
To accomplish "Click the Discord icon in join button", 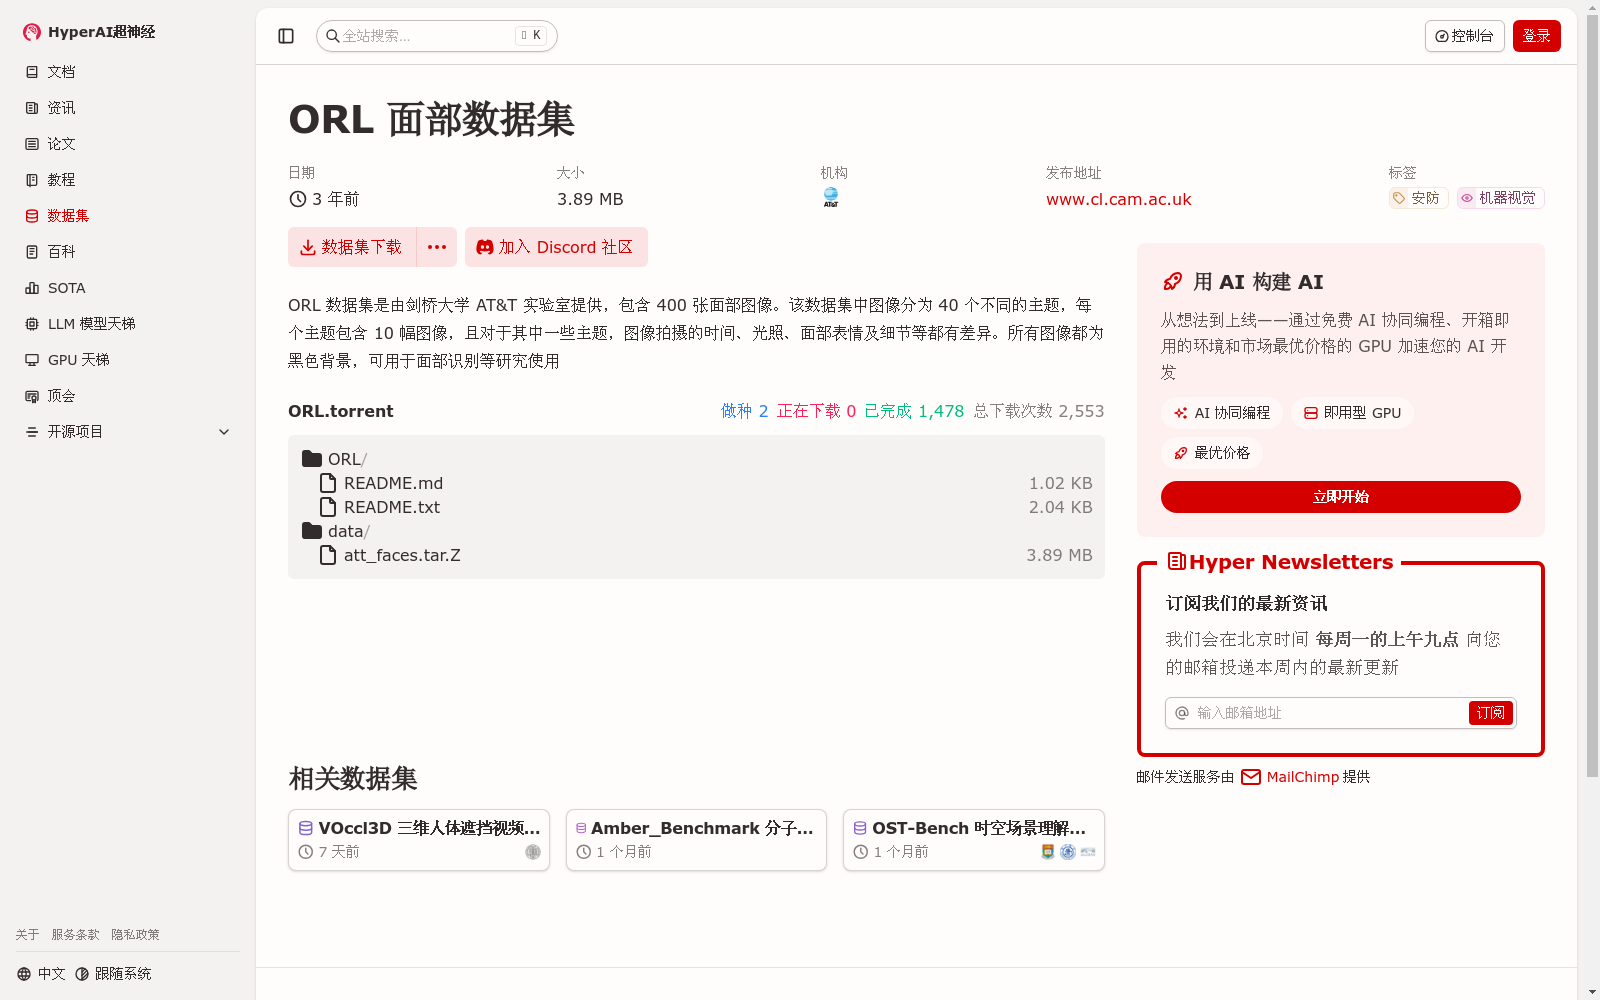I will point(484,247).
